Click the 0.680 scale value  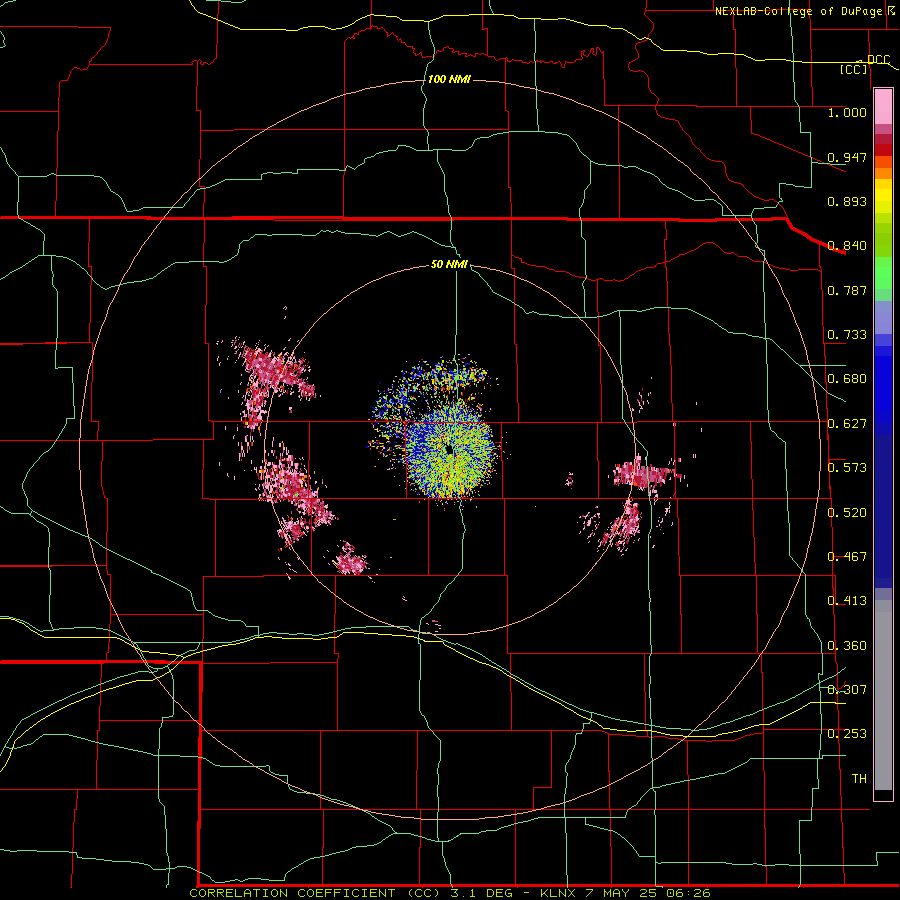tap(847, 379)
